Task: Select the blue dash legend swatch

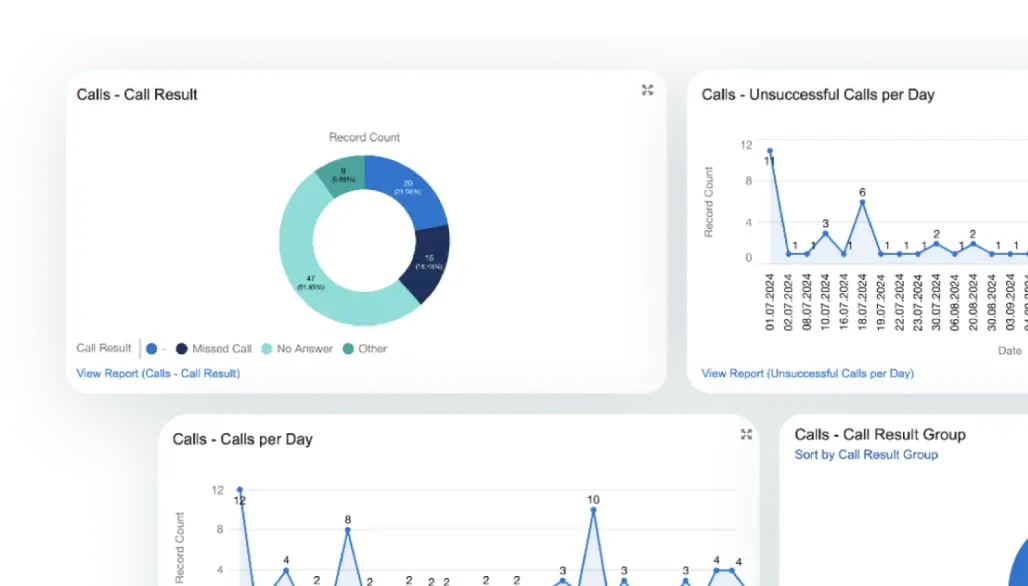Action: click(151, 349)
